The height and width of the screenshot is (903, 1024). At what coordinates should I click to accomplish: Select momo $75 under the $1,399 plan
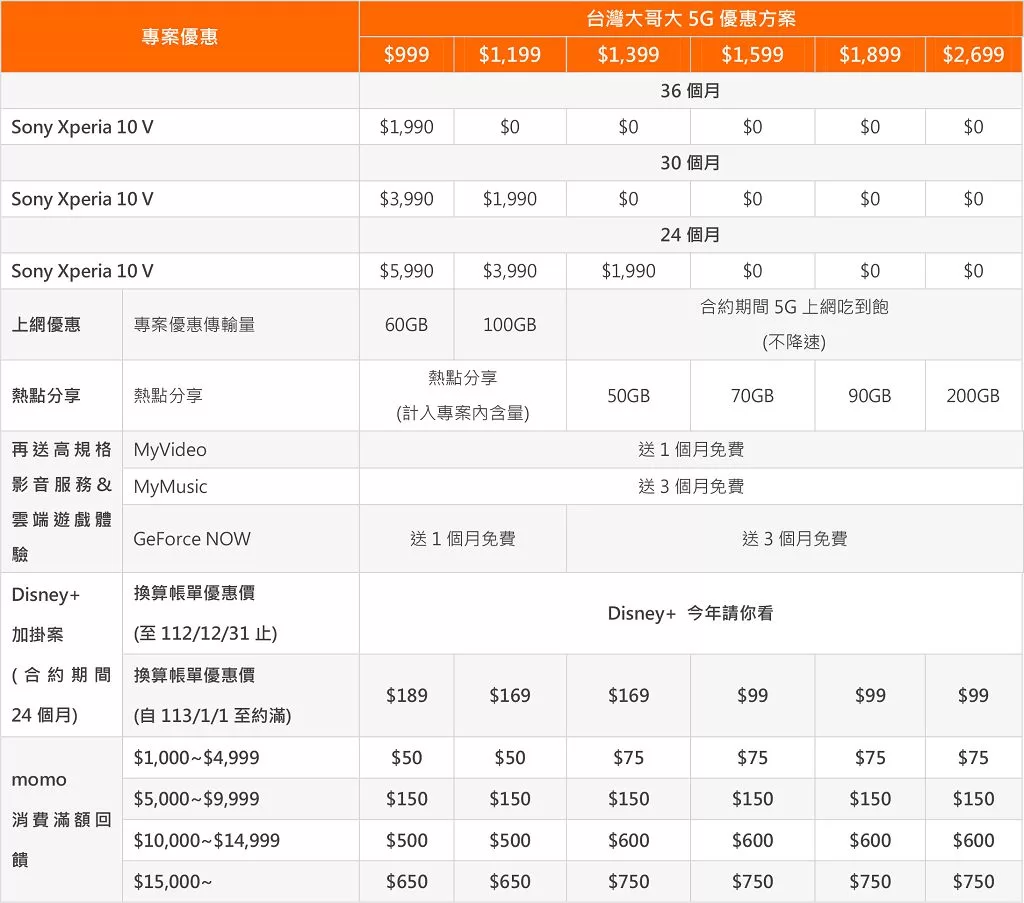[628, 757]
